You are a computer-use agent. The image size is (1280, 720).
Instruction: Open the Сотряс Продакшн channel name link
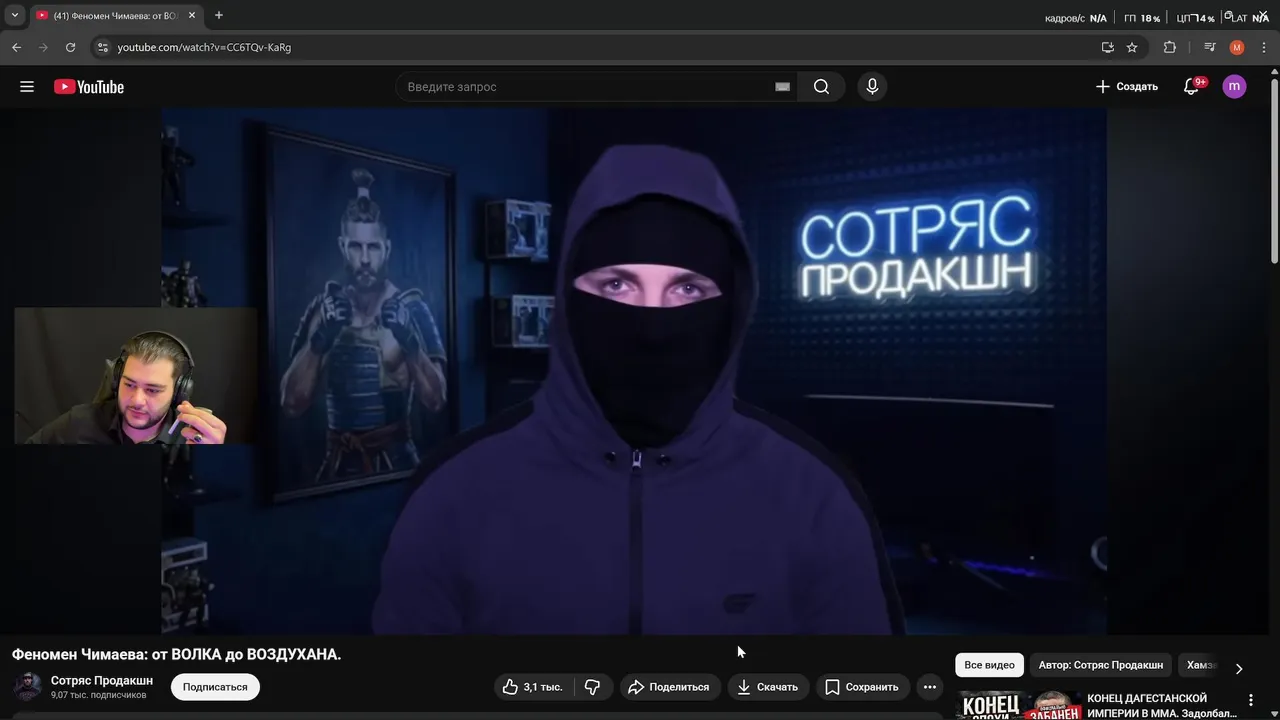tap(102, 681)
